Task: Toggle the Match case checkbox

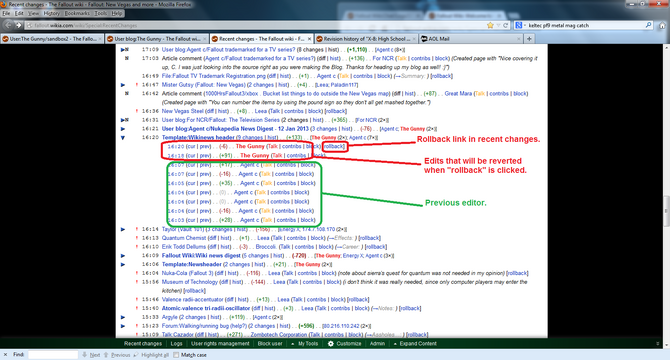Action: [x=176, y=355]
